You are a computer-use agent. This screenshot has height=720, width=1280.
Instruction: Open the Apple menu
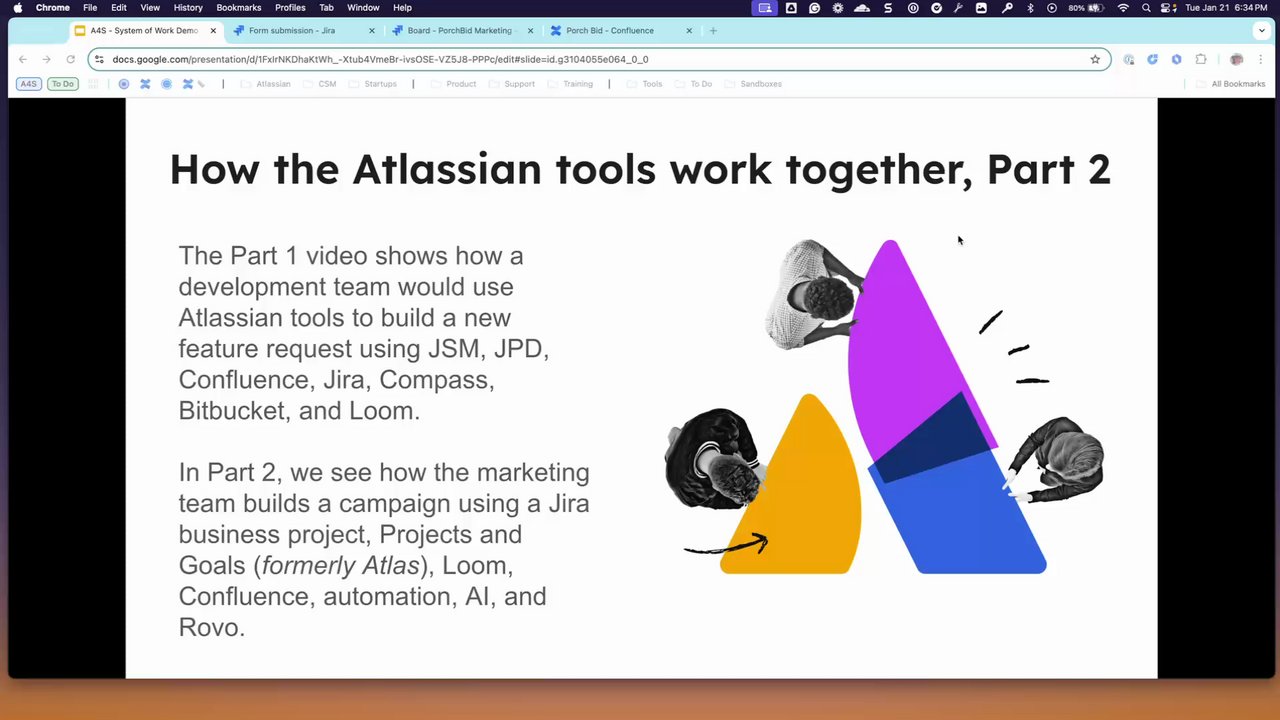click(x=17, y=8)
